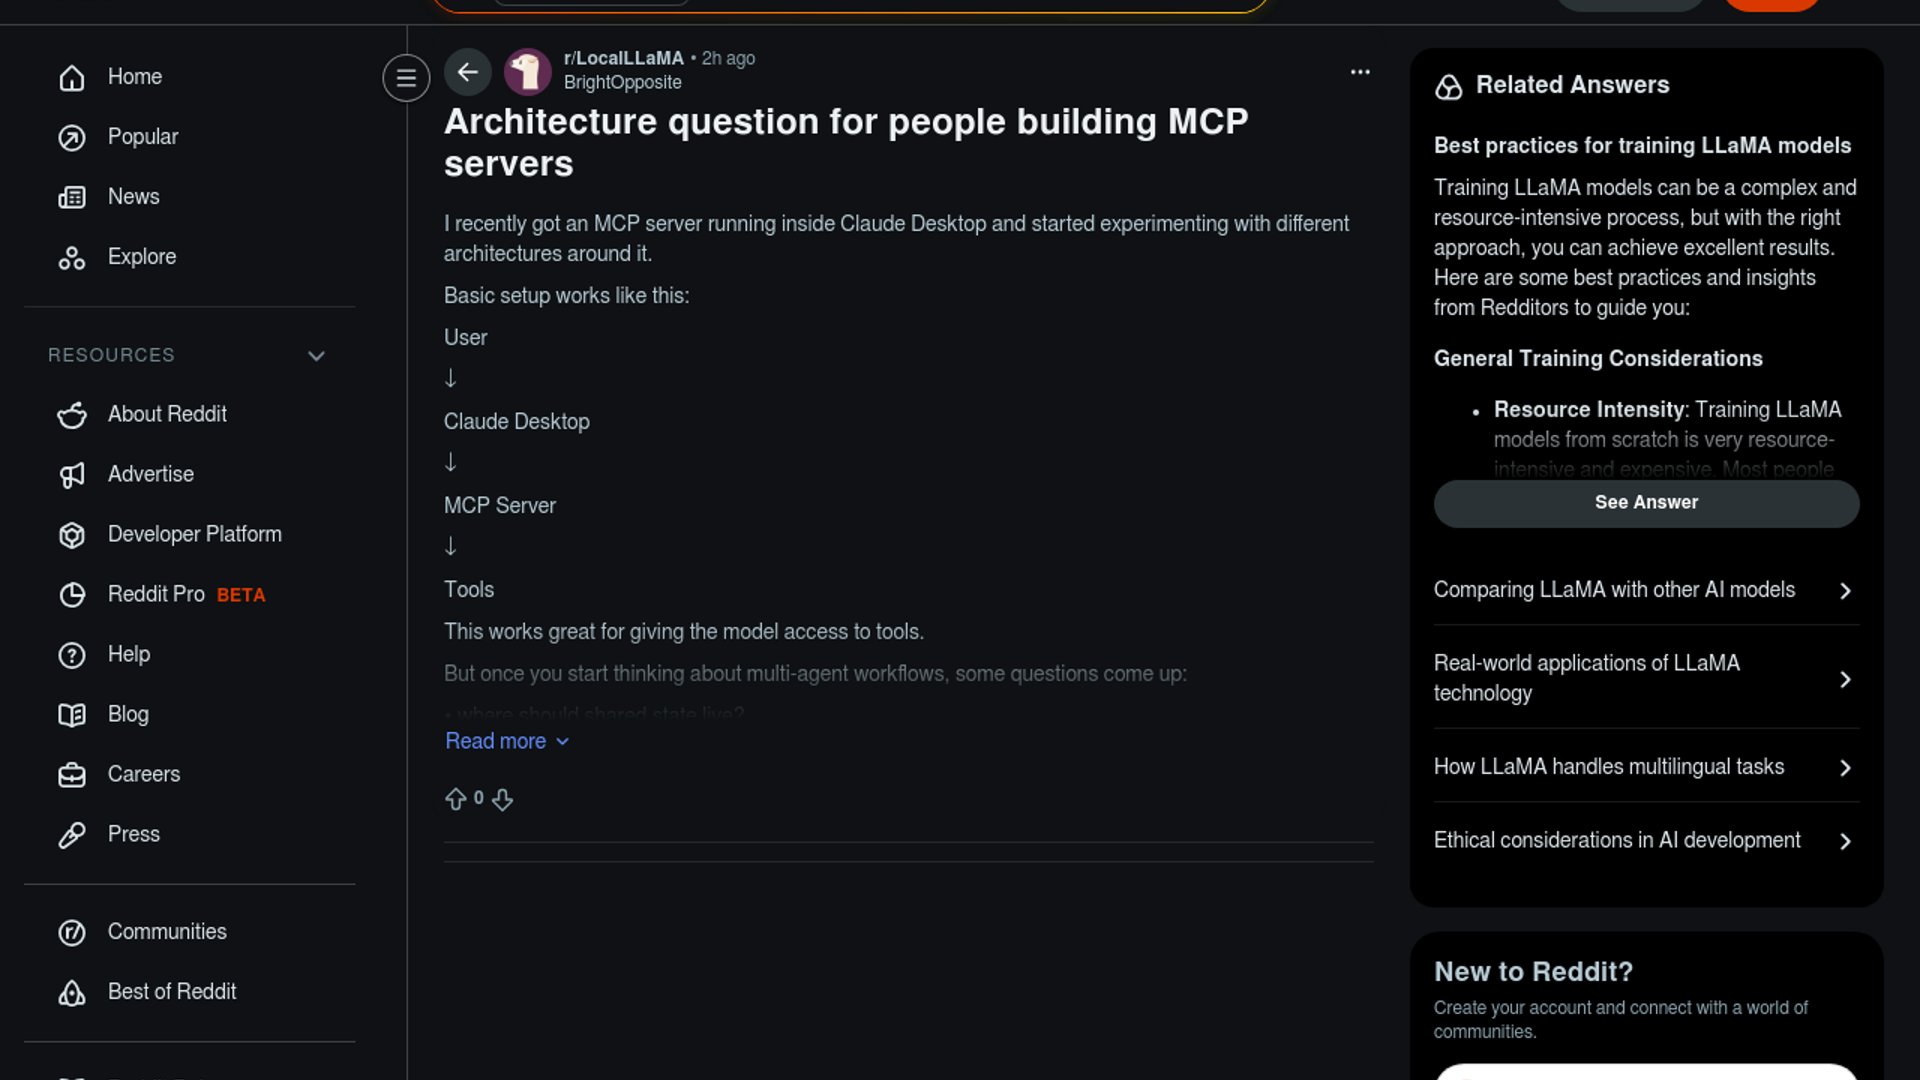Collapse the Resources section chevron

point(316,356)
